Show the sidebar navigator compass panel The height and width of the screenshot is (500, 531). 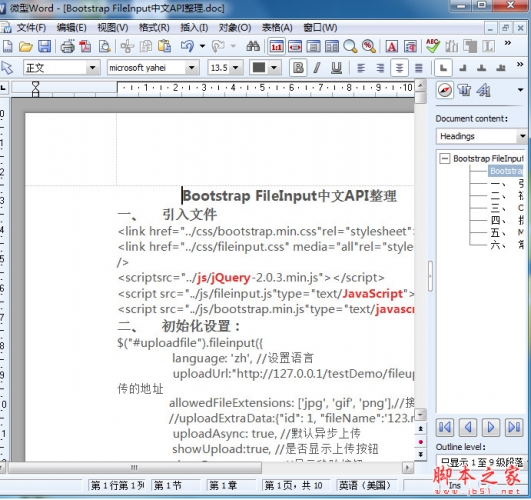[444, 90]
